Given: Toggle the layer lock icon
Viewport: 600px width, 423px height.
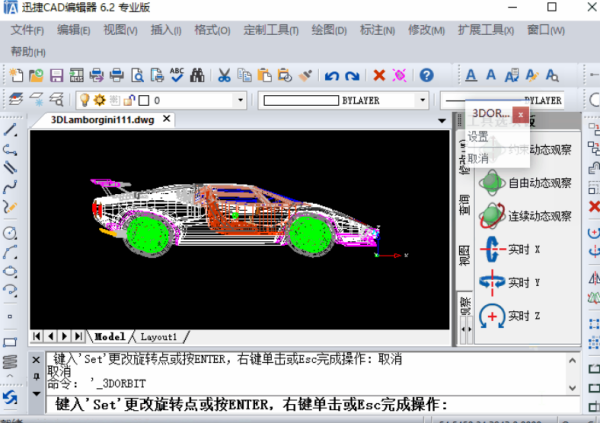Looking at the screenshot, I should [129, 100].
